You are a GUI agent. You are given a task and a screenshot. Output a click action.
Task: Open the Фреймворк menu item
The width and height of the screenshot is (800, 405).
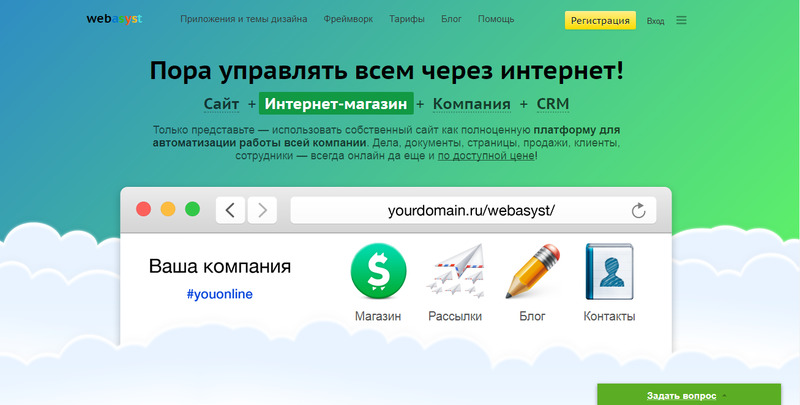pyautogui.click(x=348, y=19)
